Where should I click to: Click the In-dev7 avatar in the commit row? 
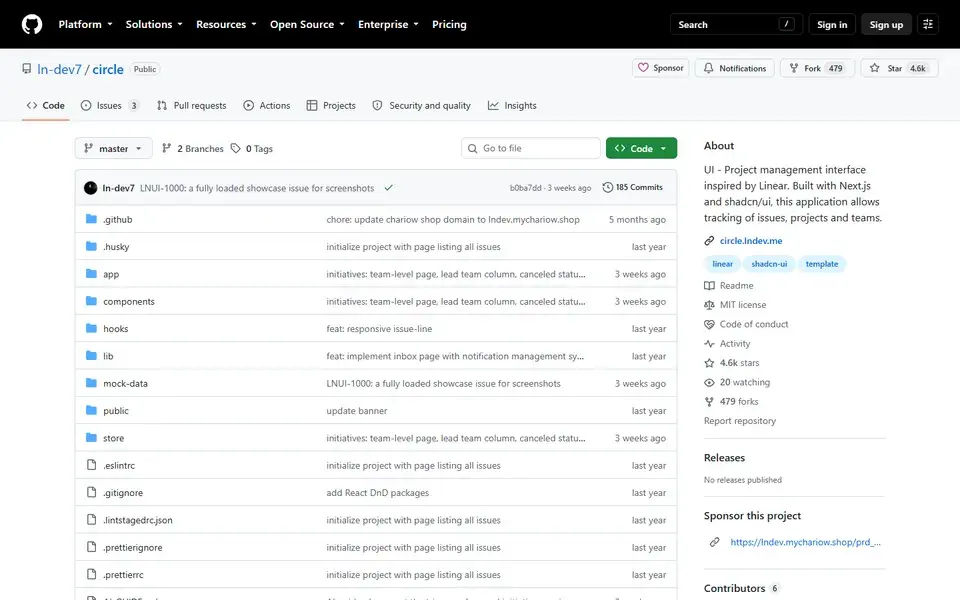pyautogui.click(x=91, y=188)
